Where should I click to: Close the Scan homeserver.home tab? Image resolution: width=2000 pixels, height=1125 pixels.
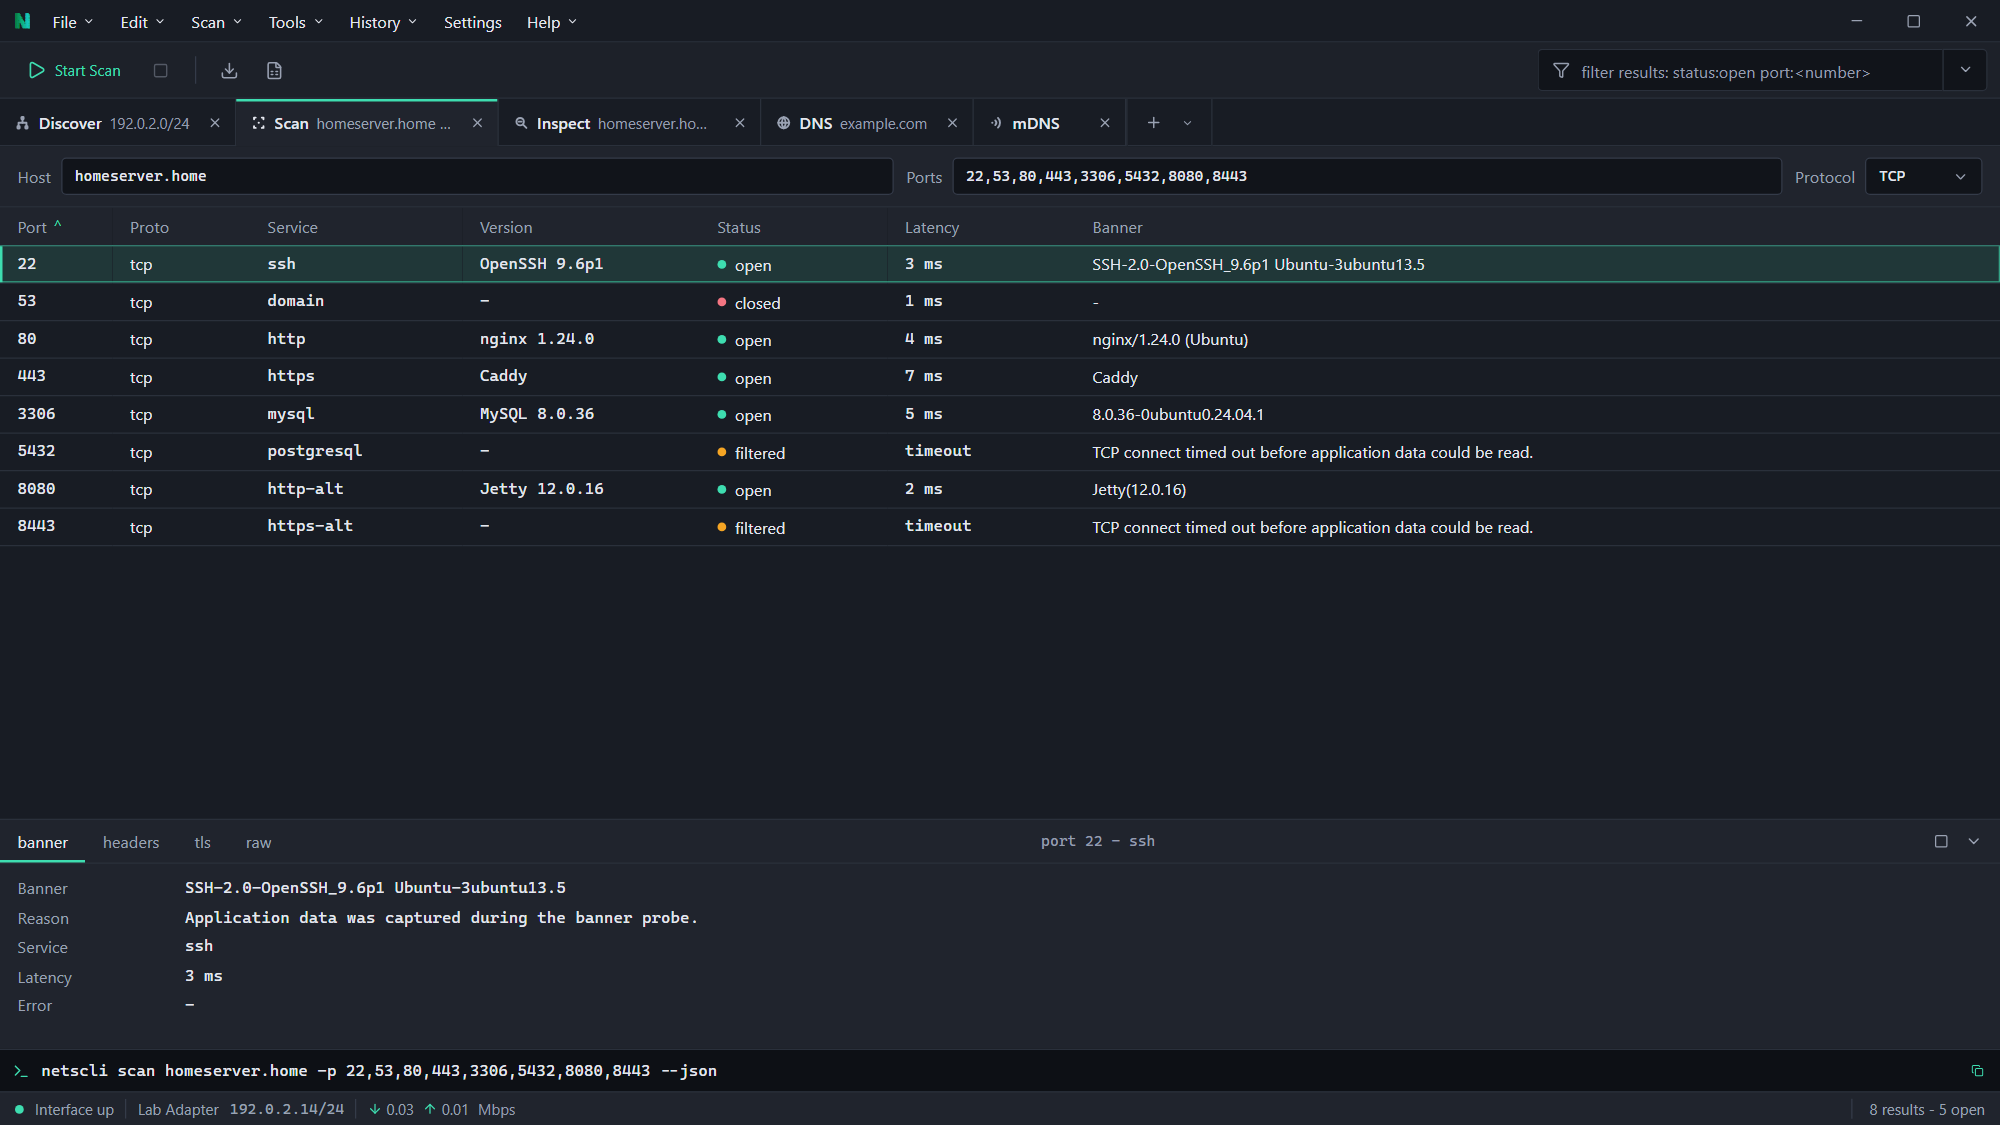pos(477,123)
